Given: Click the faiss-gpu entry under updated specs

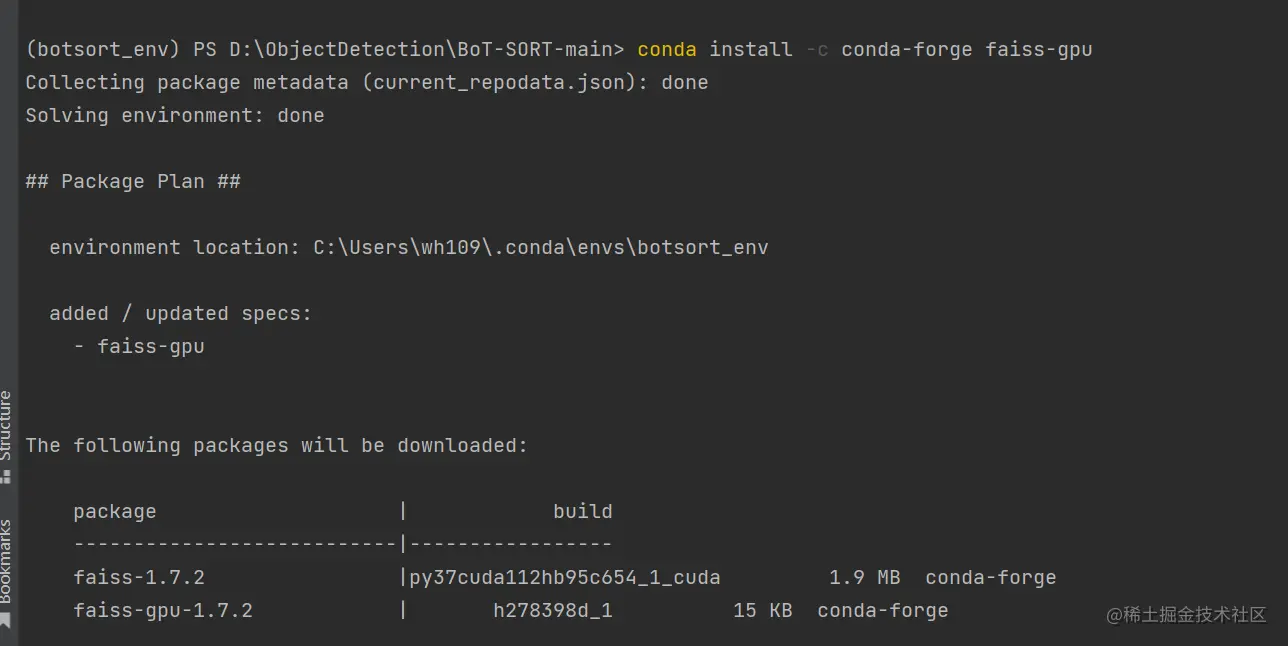Looking at the screenshot, I should [151, 346].
